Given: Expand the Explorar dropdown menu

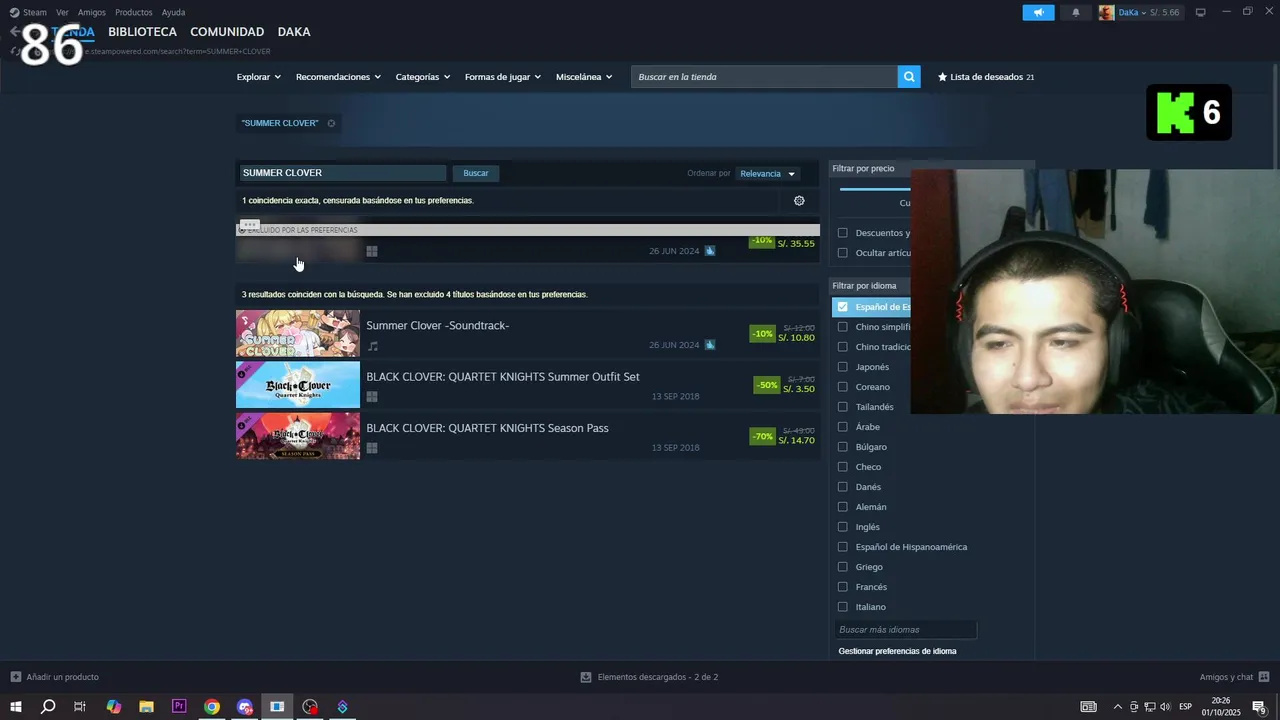Looking at the screenshot, I should click(x=259, y=77).
